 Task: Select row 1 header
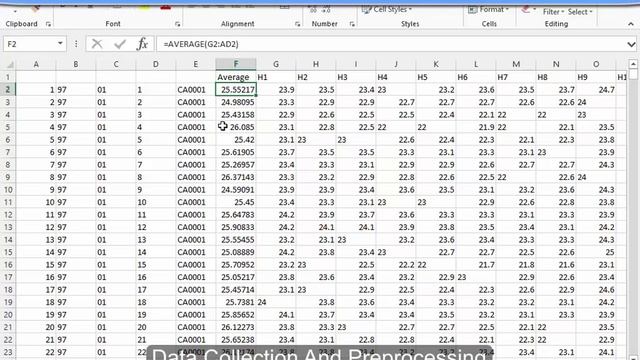(x=8, y=77)
